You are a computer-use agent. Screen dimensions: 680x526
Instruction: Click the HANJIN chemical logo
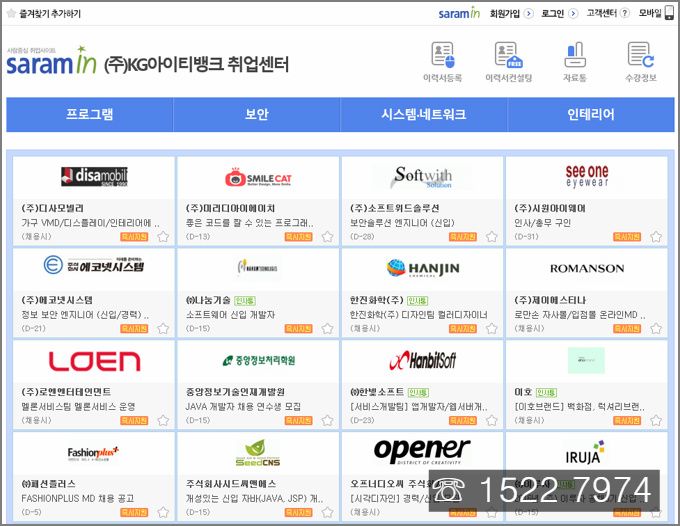423,268
